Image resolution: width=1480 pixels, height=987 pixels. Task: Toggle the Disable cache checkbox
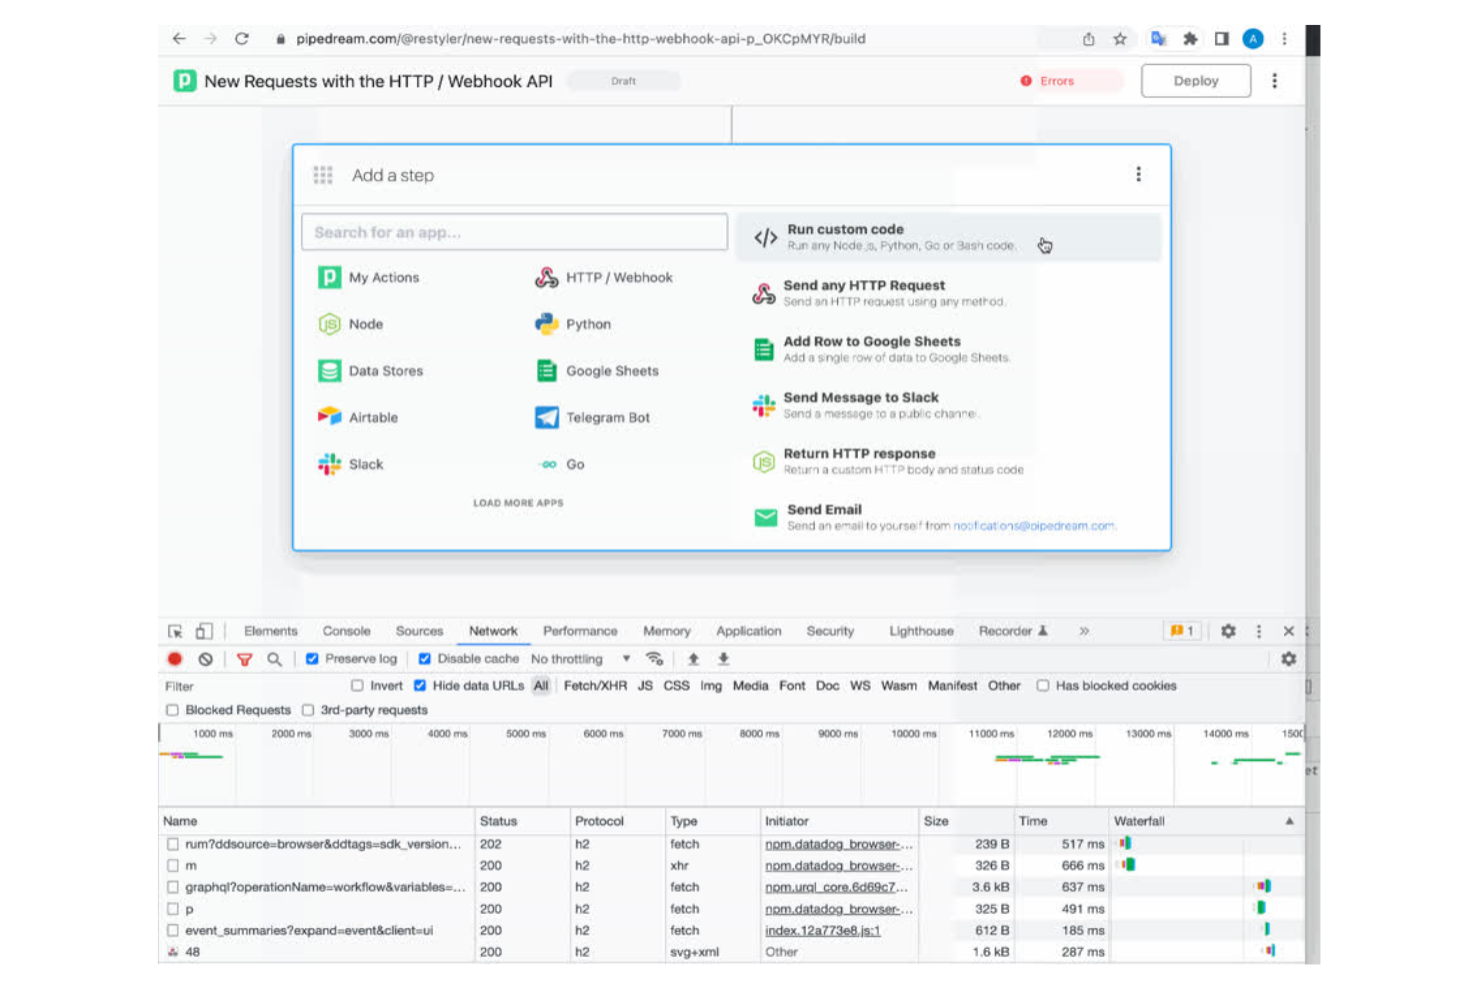pyautogui.click(x=424, y=659)
